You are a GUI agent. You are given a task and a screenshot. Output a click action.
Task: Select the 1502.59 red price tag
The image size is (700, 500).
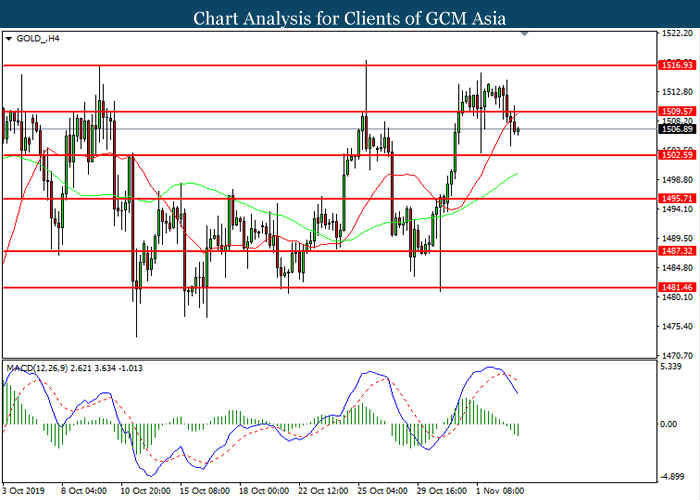click(x=677, y=155)
